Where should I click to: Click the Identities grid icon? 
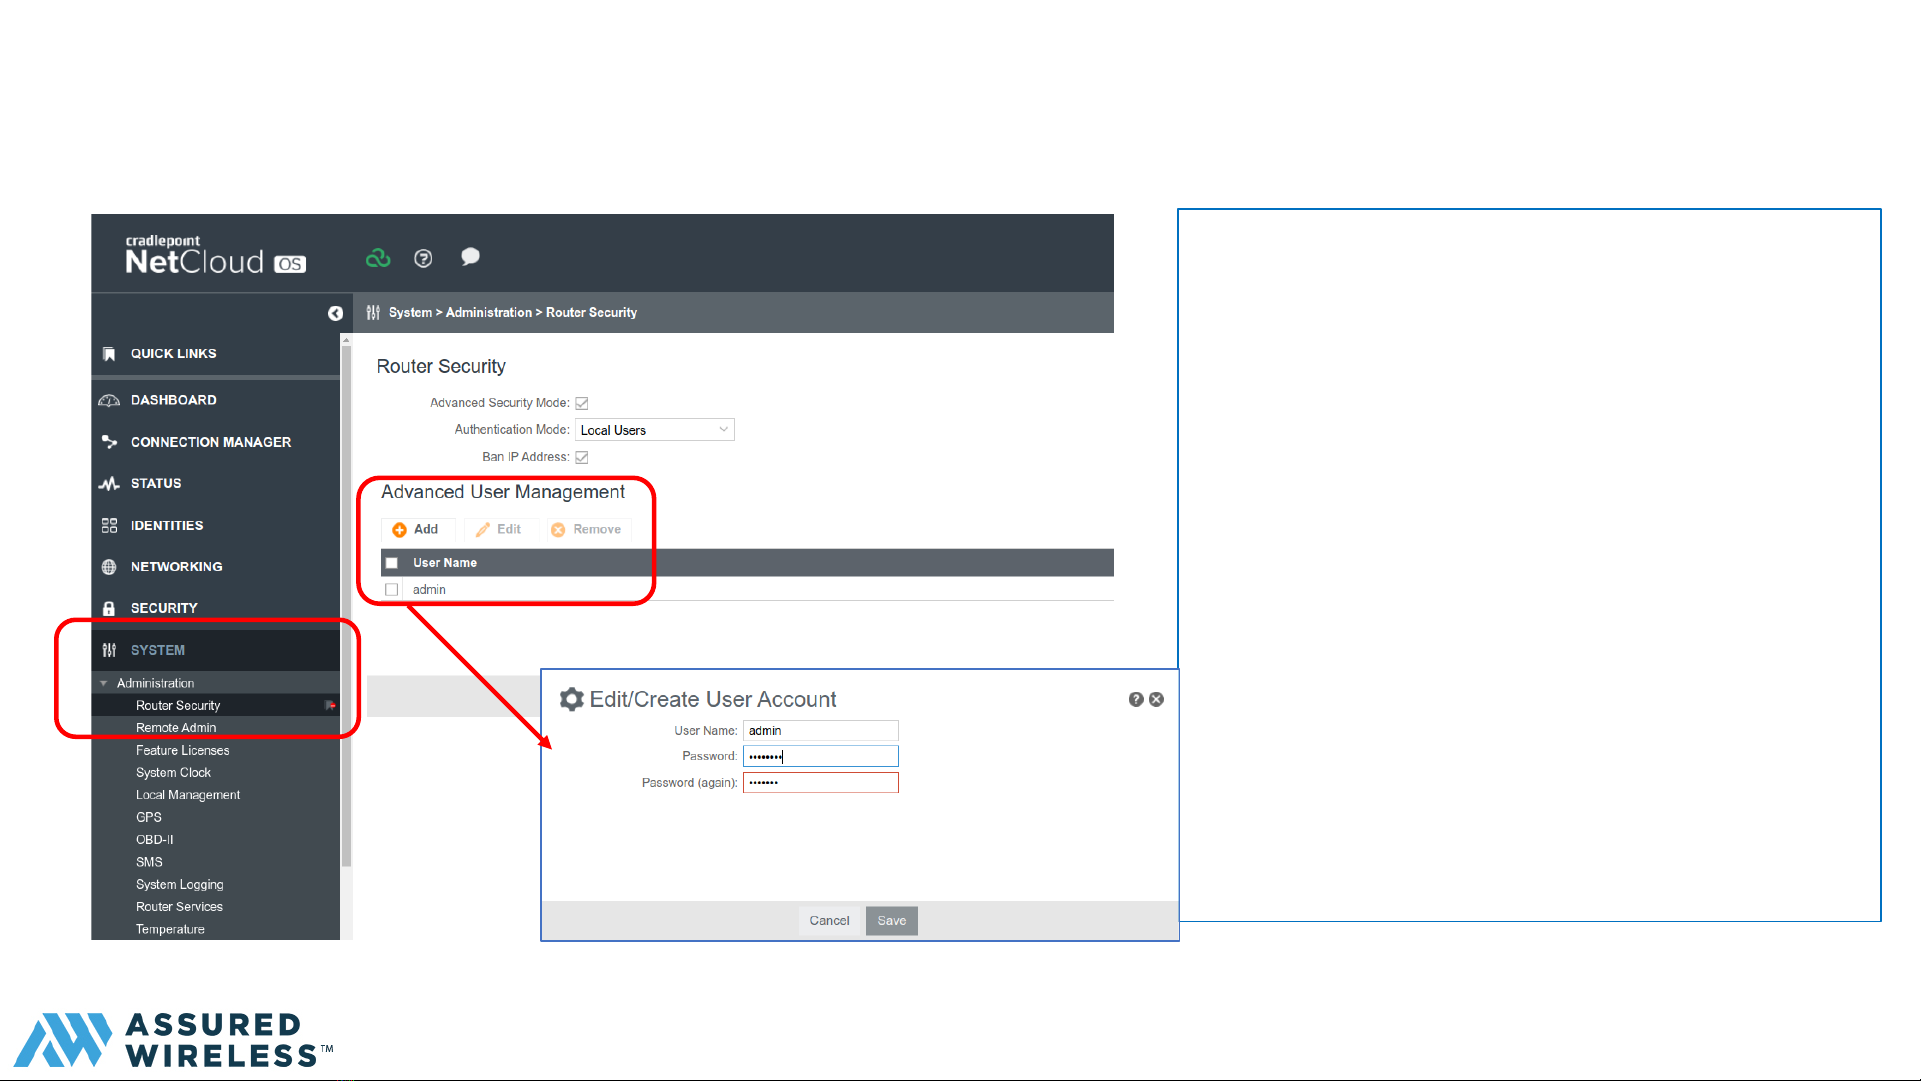(109, 526)
